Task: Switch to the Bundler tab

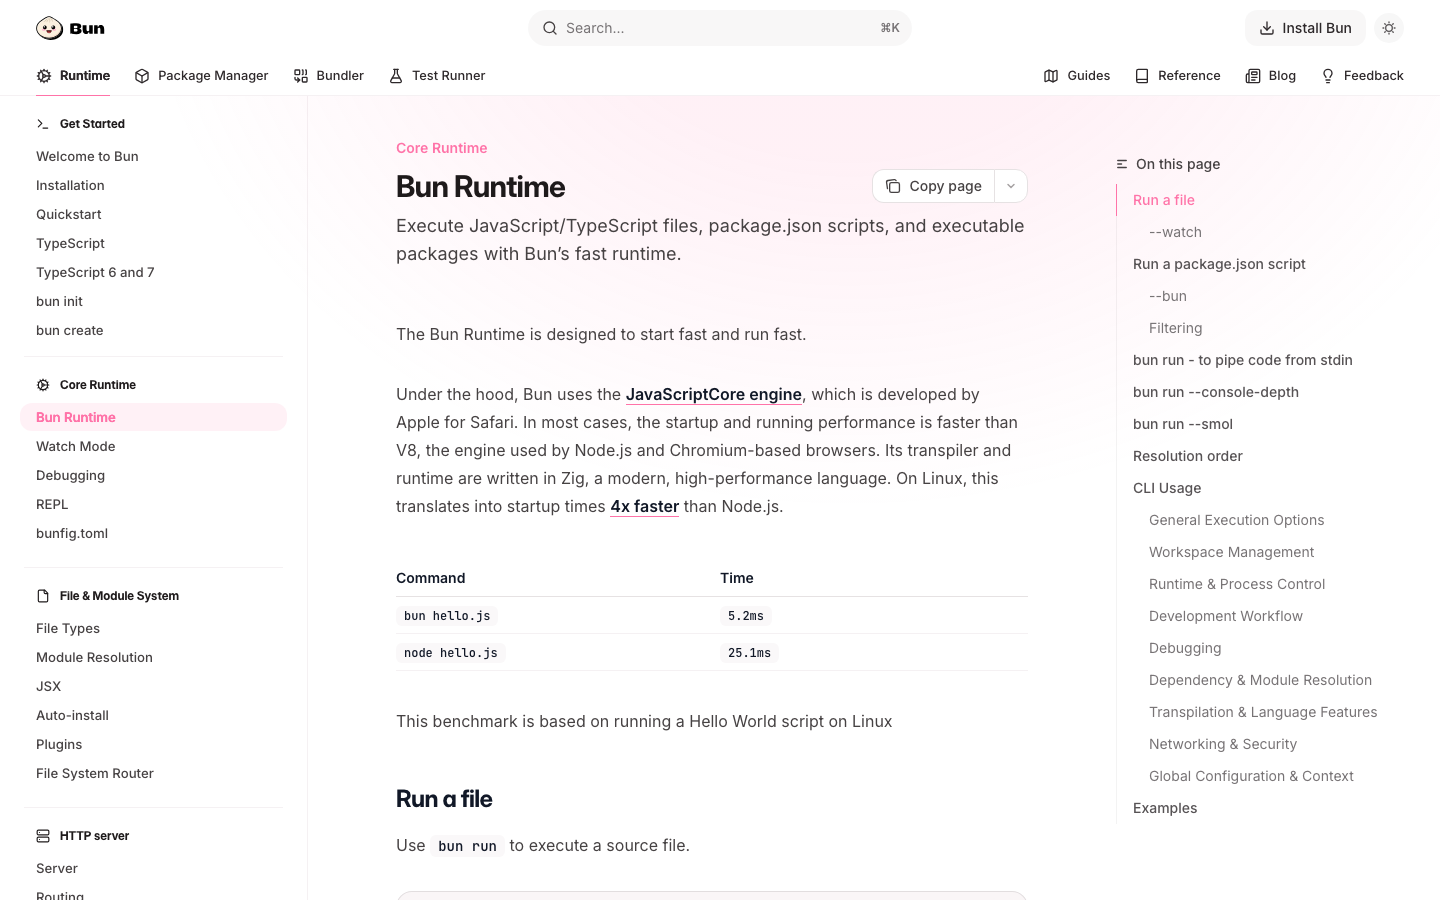Action: pos(328,76)
